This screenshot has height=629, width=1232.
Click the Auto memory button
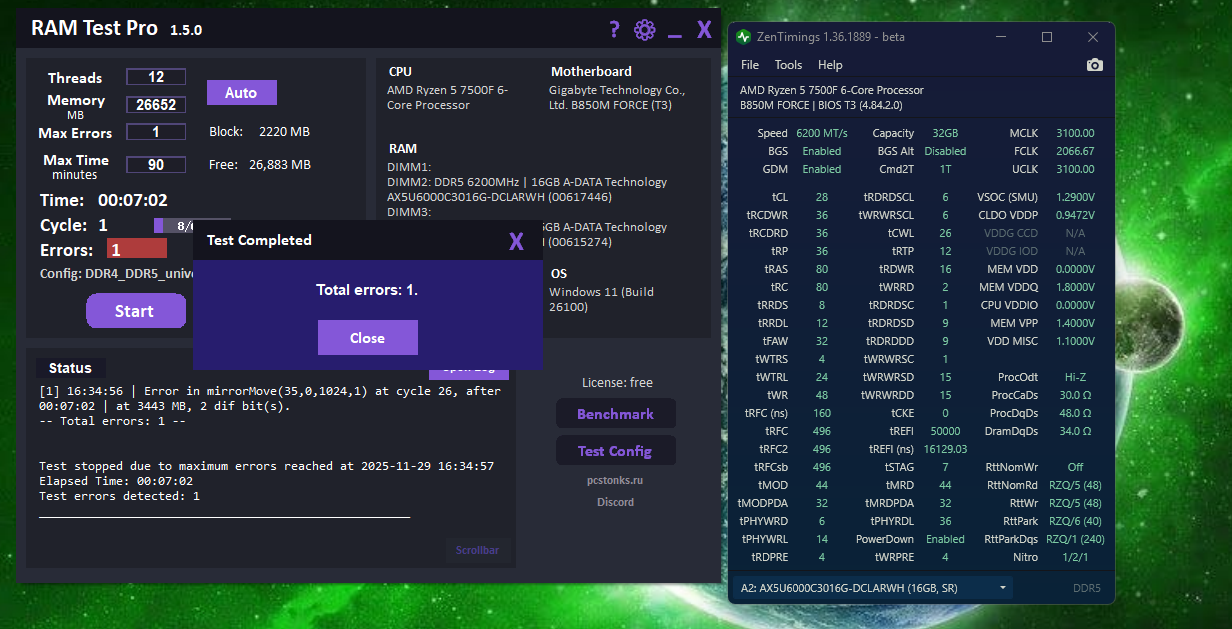tap(241, 93)
